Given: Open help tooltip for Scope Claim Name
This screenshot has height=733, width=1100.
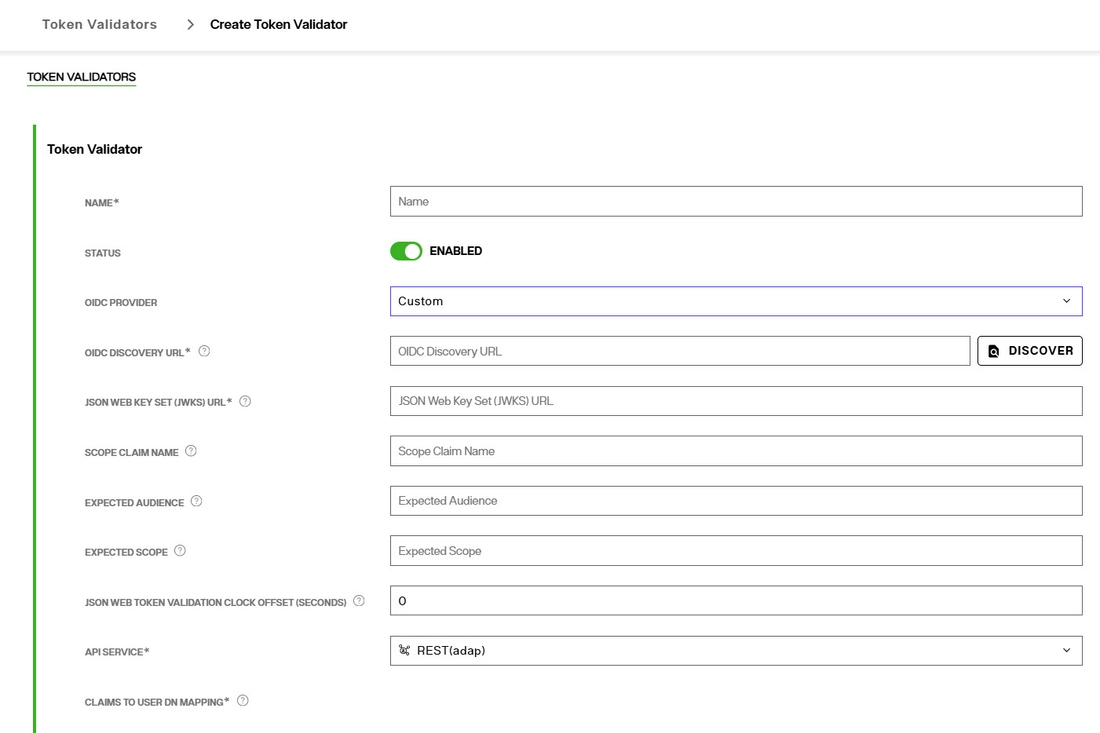Looking at the screenshot, I should point(191,451).
